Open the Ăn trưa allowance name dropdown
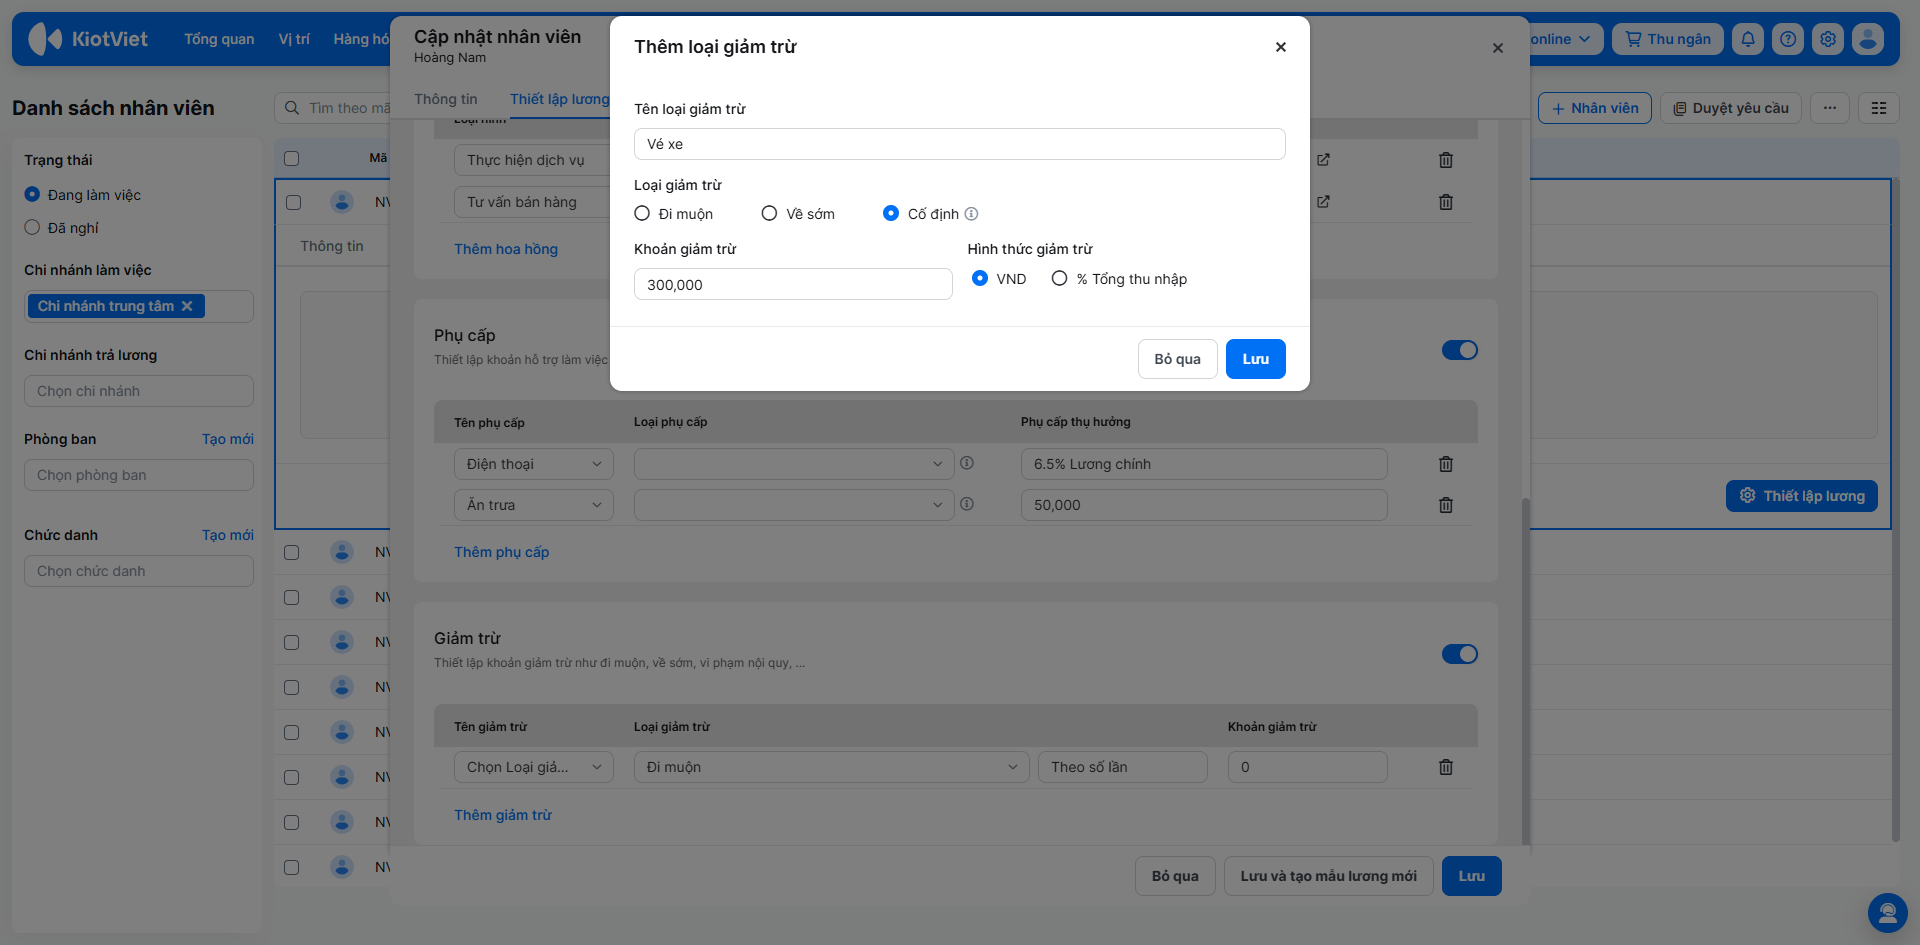This screenshot has height=945, width=1920. (534, 505)
